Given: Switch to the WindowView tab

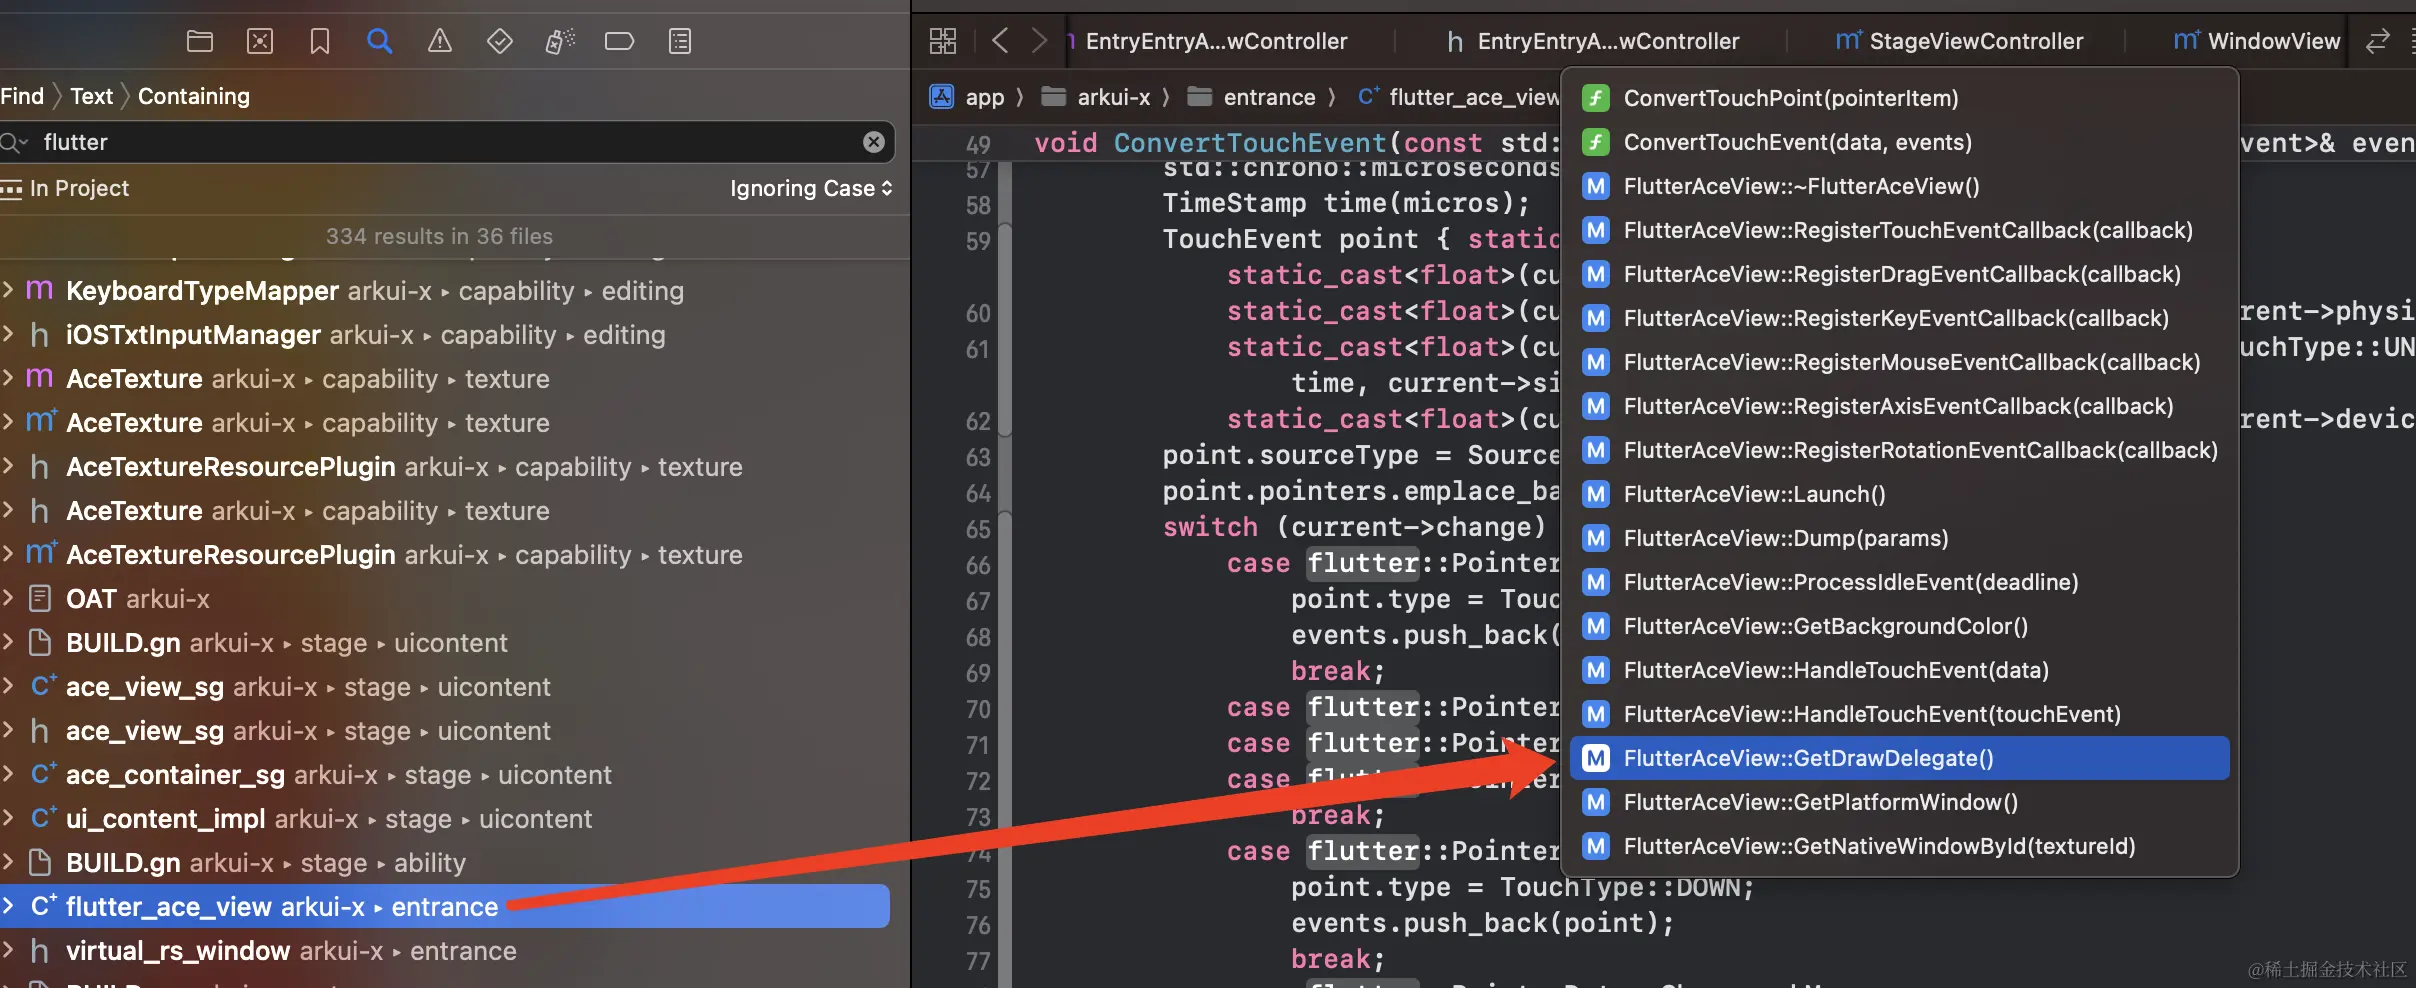Looking at the screenshot, I should (2256, 41).
